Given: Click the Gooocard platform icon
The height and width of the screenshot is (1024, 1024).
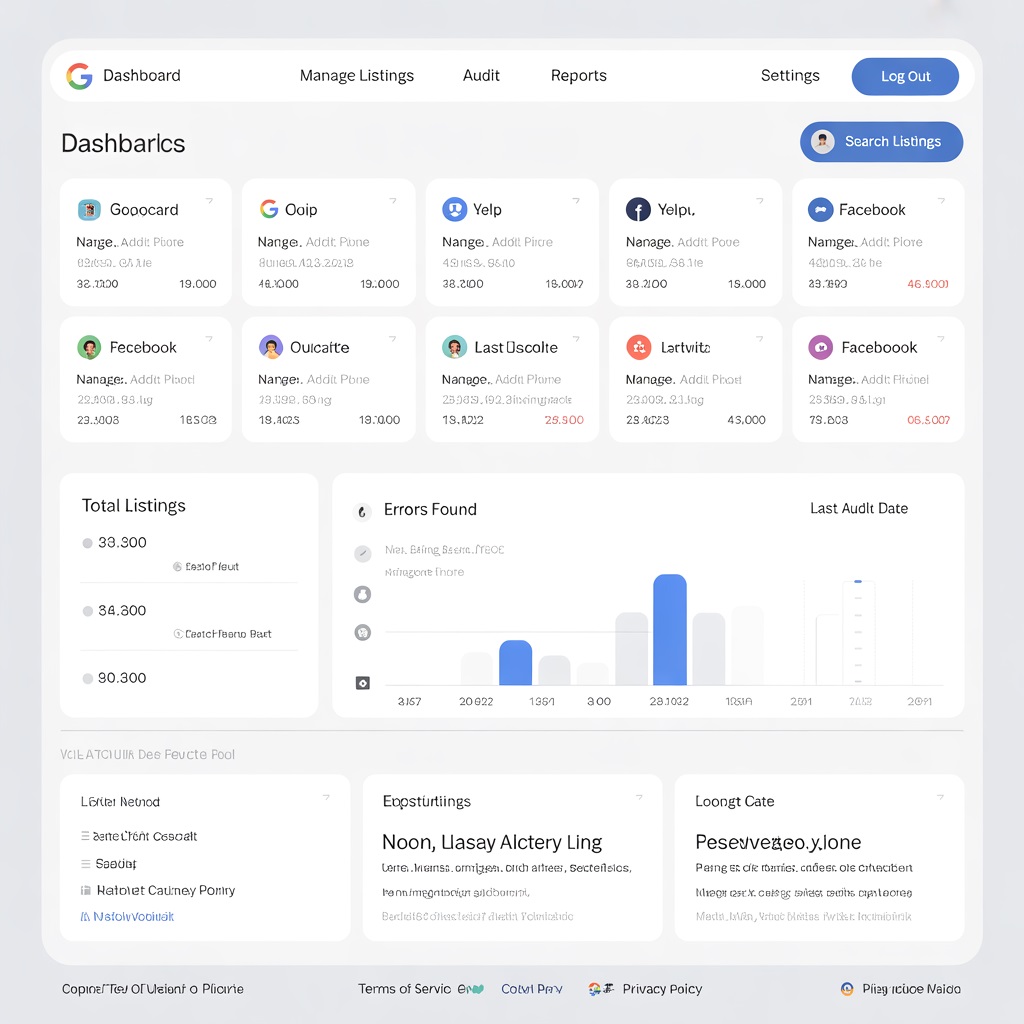Looking at the screenshot, I should [88, 209].
